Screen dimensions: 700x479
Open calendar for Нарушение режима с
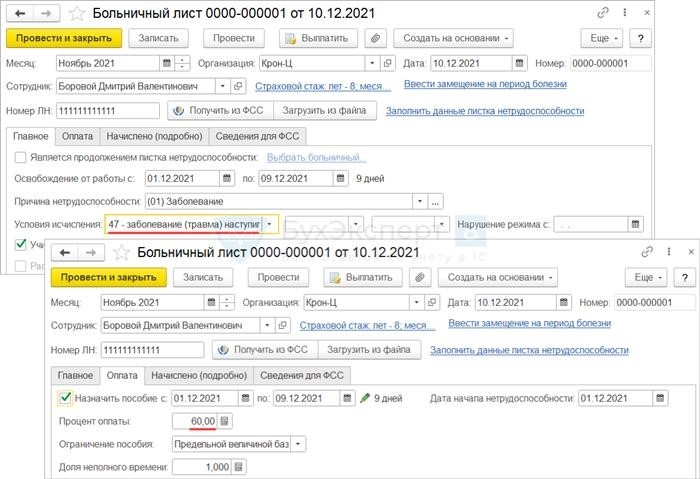point(635,224)
